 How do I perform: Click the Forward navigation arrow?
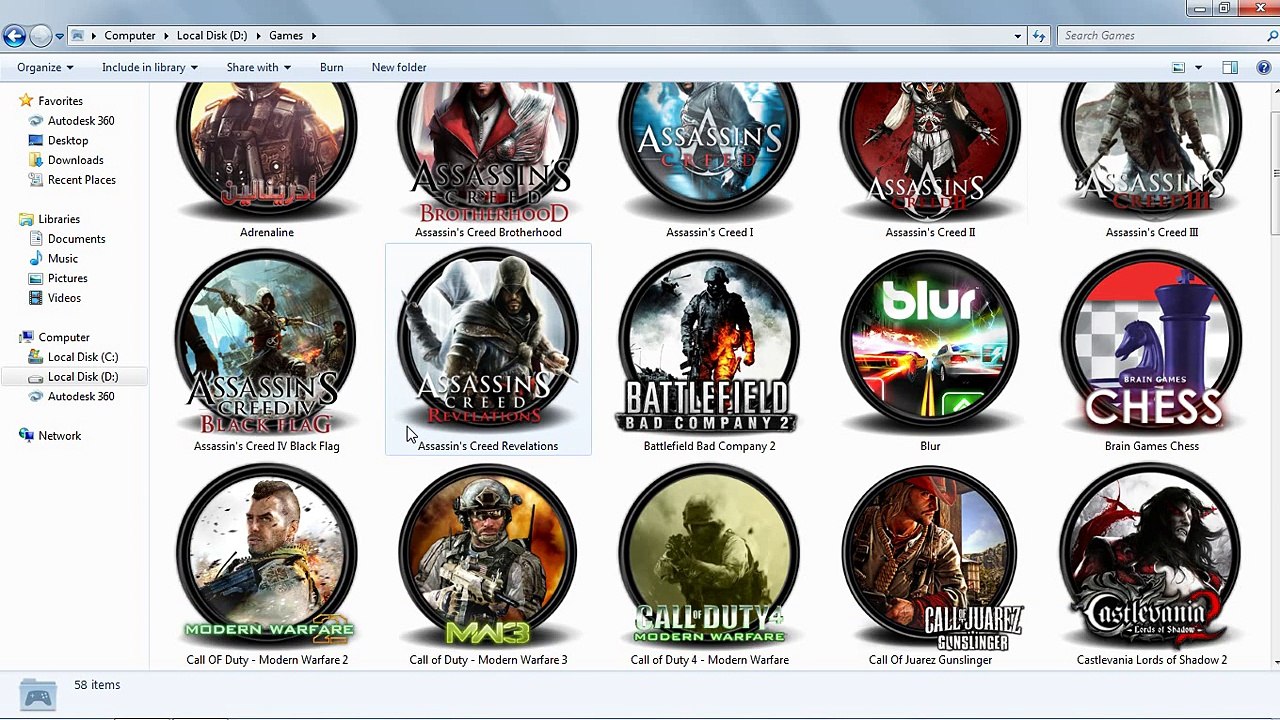(40, 36)
